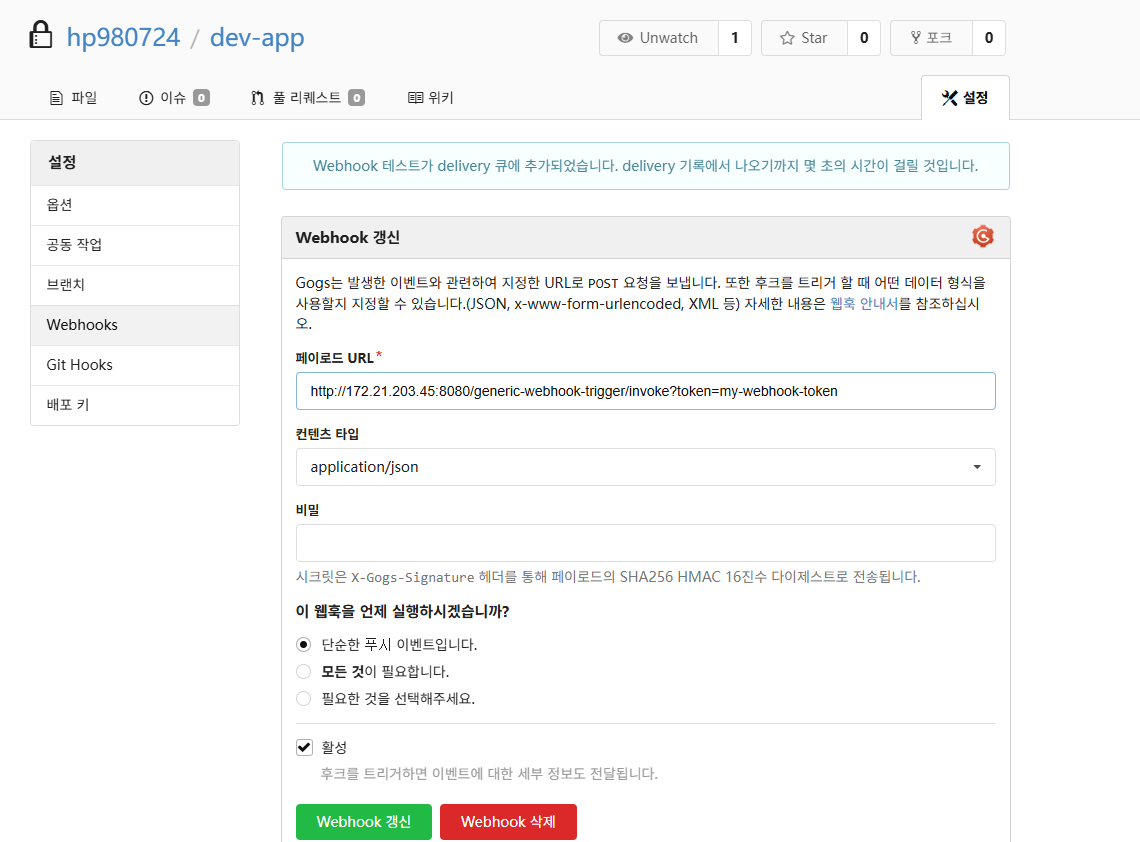The height and width of the screenshot is (842, 1140).
Task: Click the green Webhook 갱신 button
Action: pyautogui.click(x=364, y=822)
